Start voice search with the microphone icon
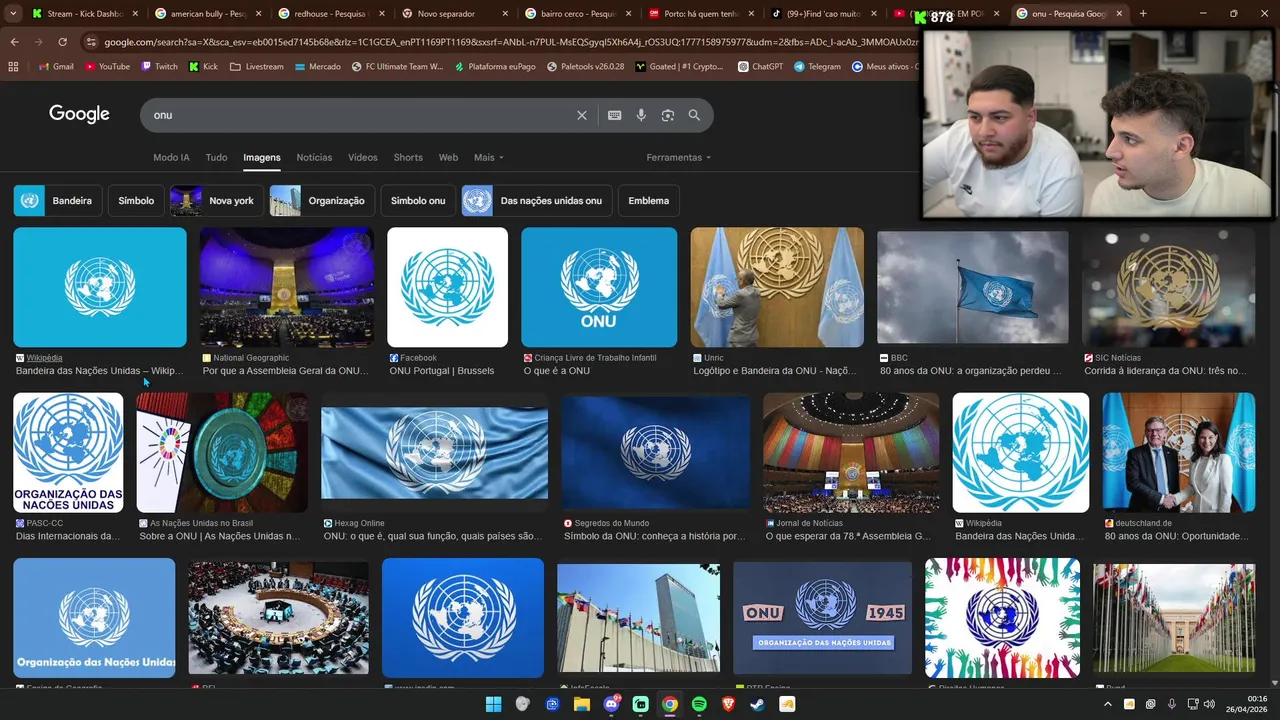Viewport: 1280px width, 720px height. tap(641, 115)
